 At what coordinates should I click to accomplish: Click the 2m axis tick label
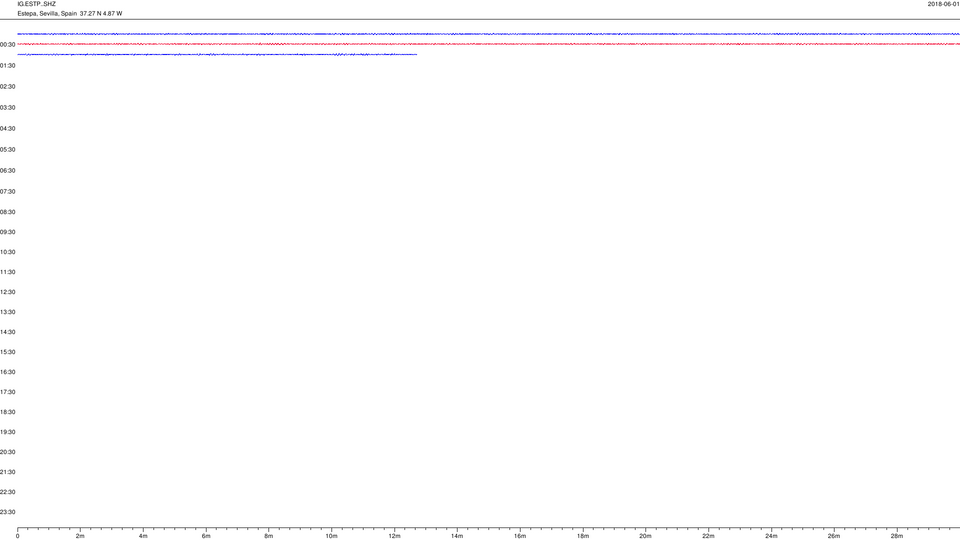point(80,536)
